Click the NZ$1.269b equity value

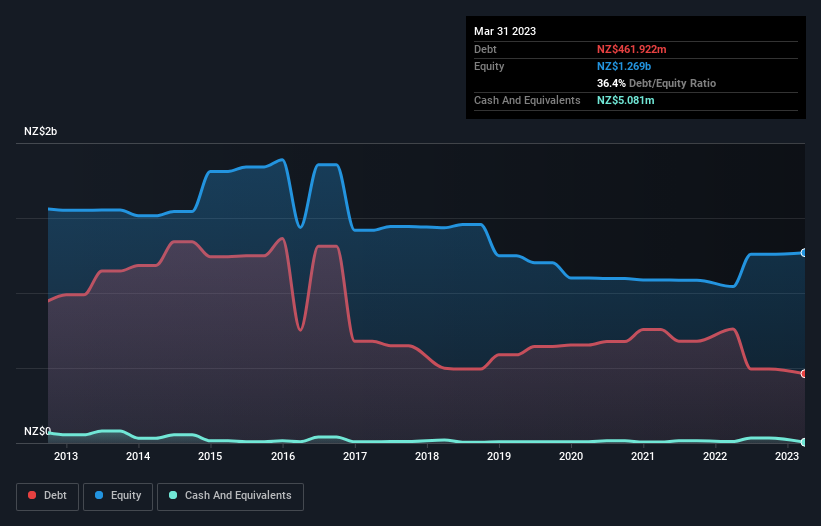(624, 66)
